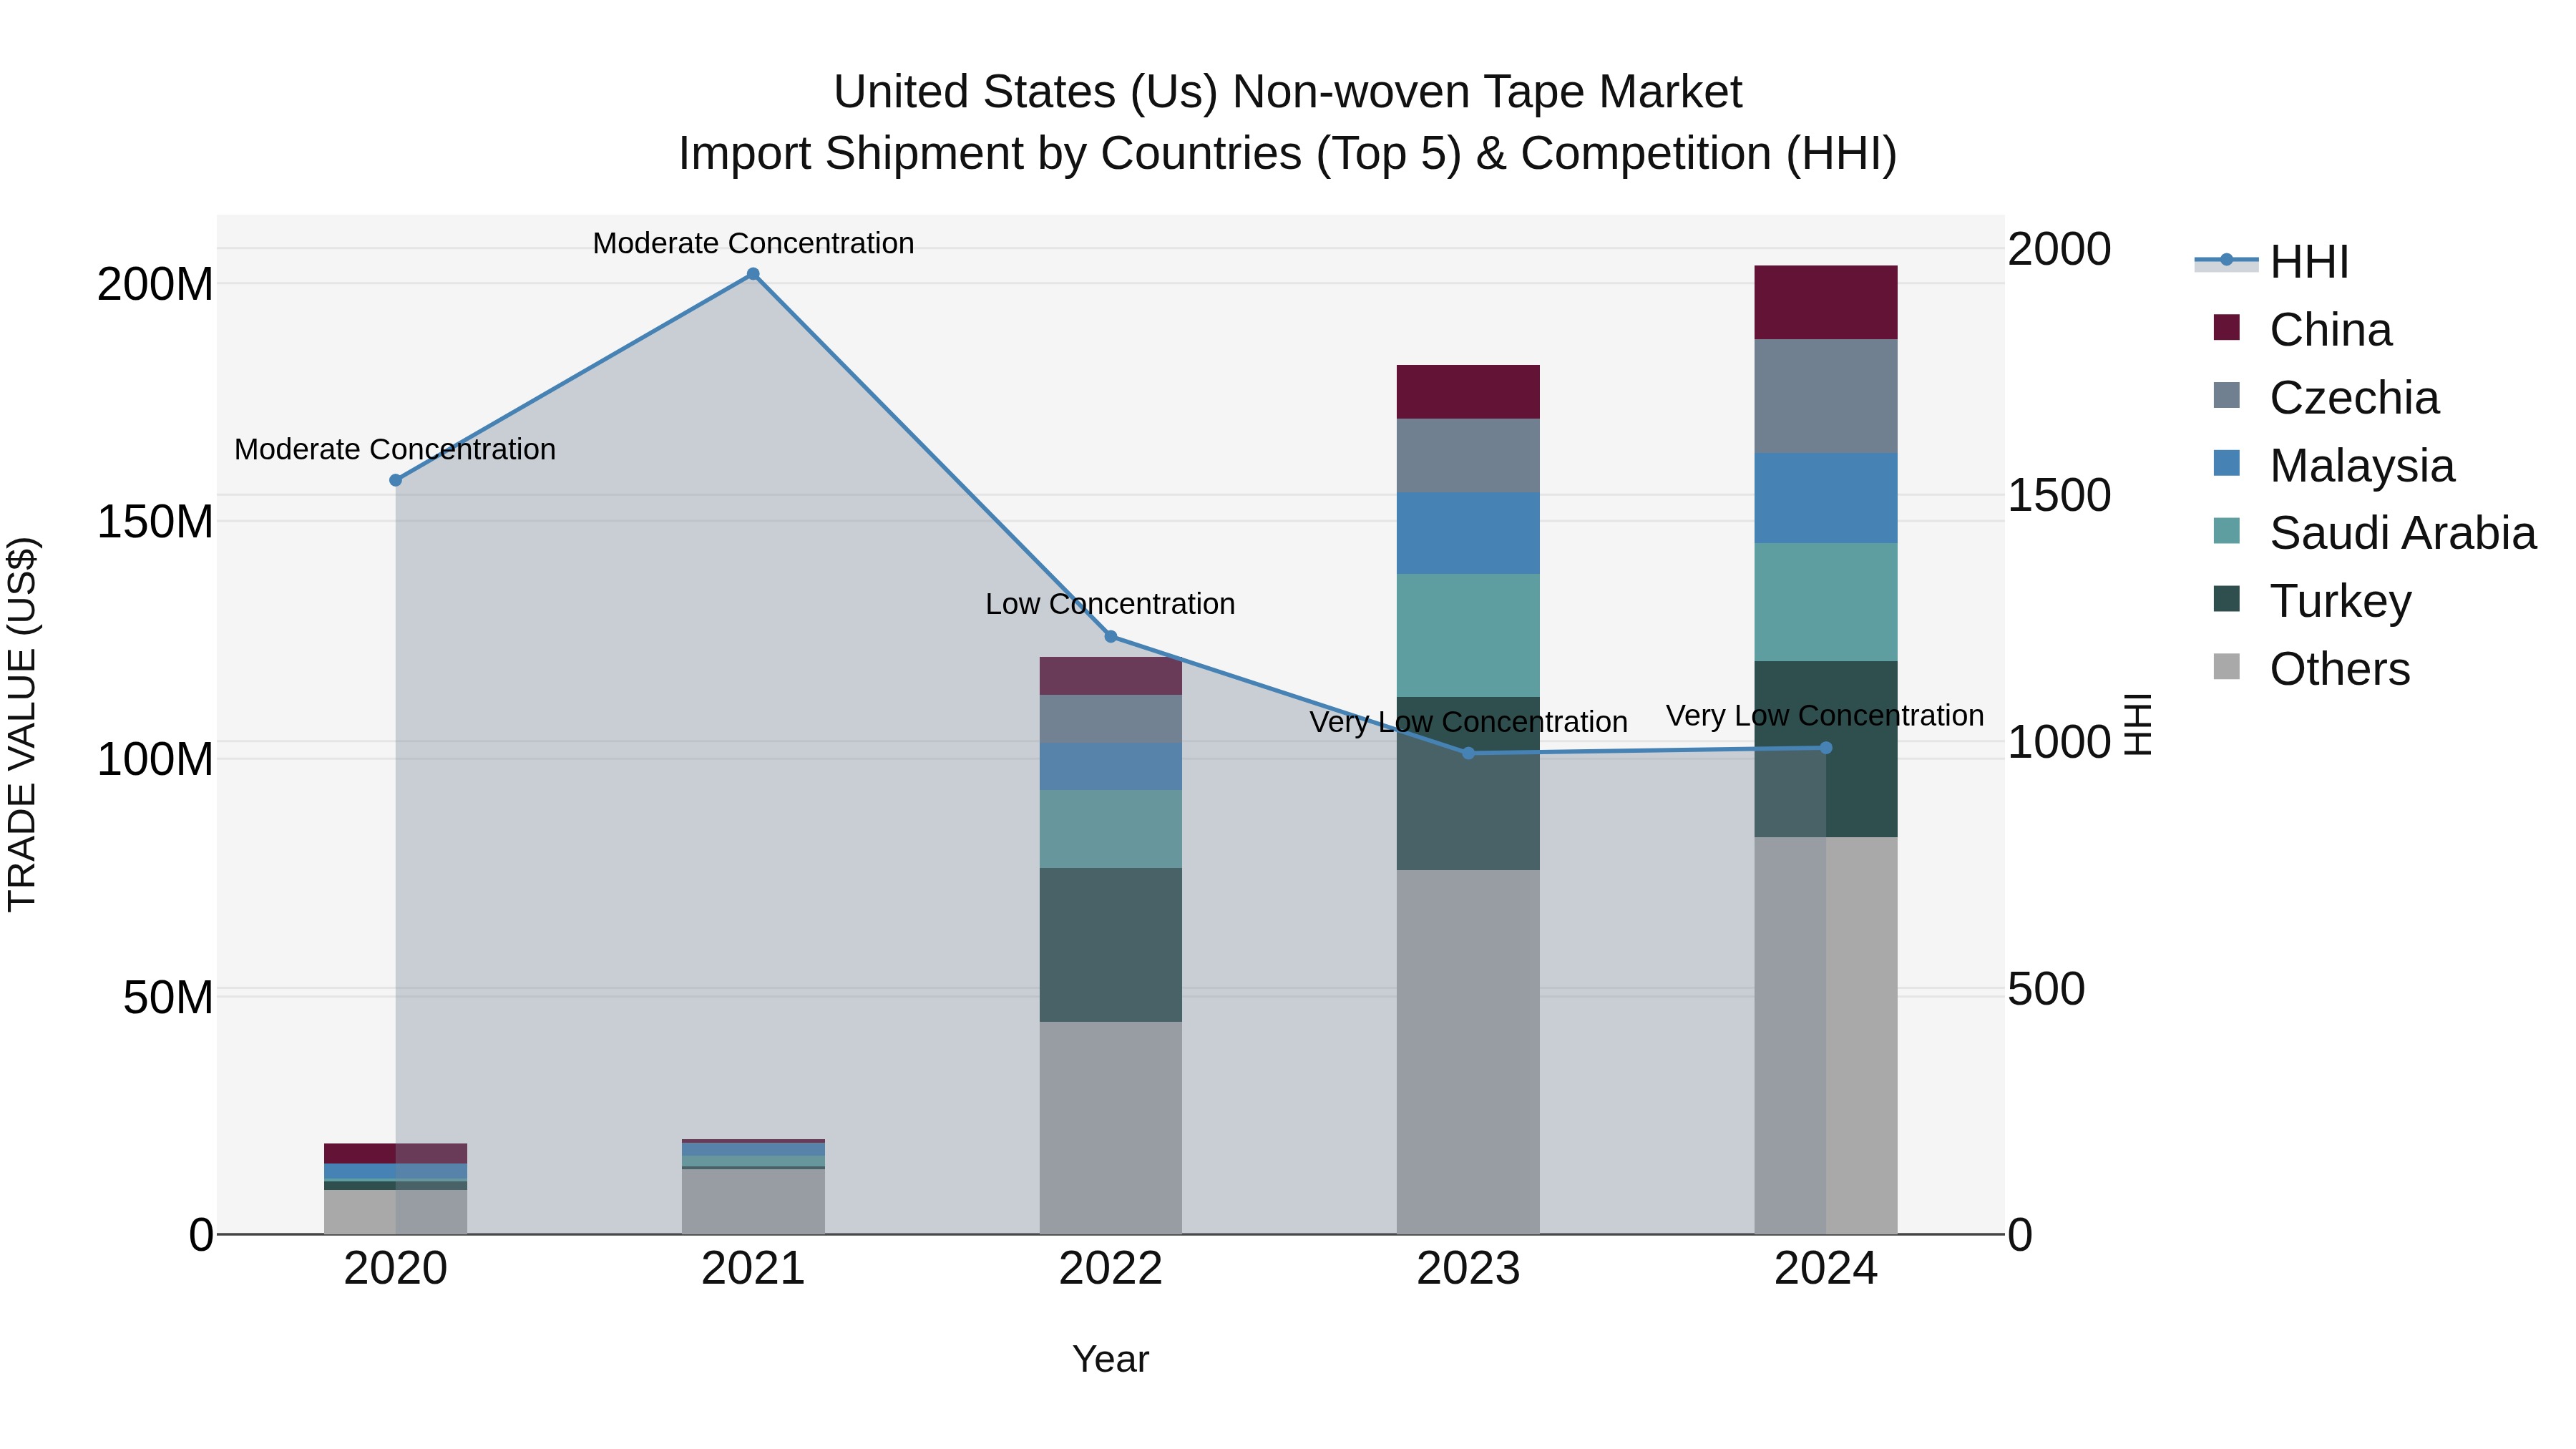2576x1449 pixels.
Task: Click the Others segment of 2021 bar
Action: click(753, 1202)
